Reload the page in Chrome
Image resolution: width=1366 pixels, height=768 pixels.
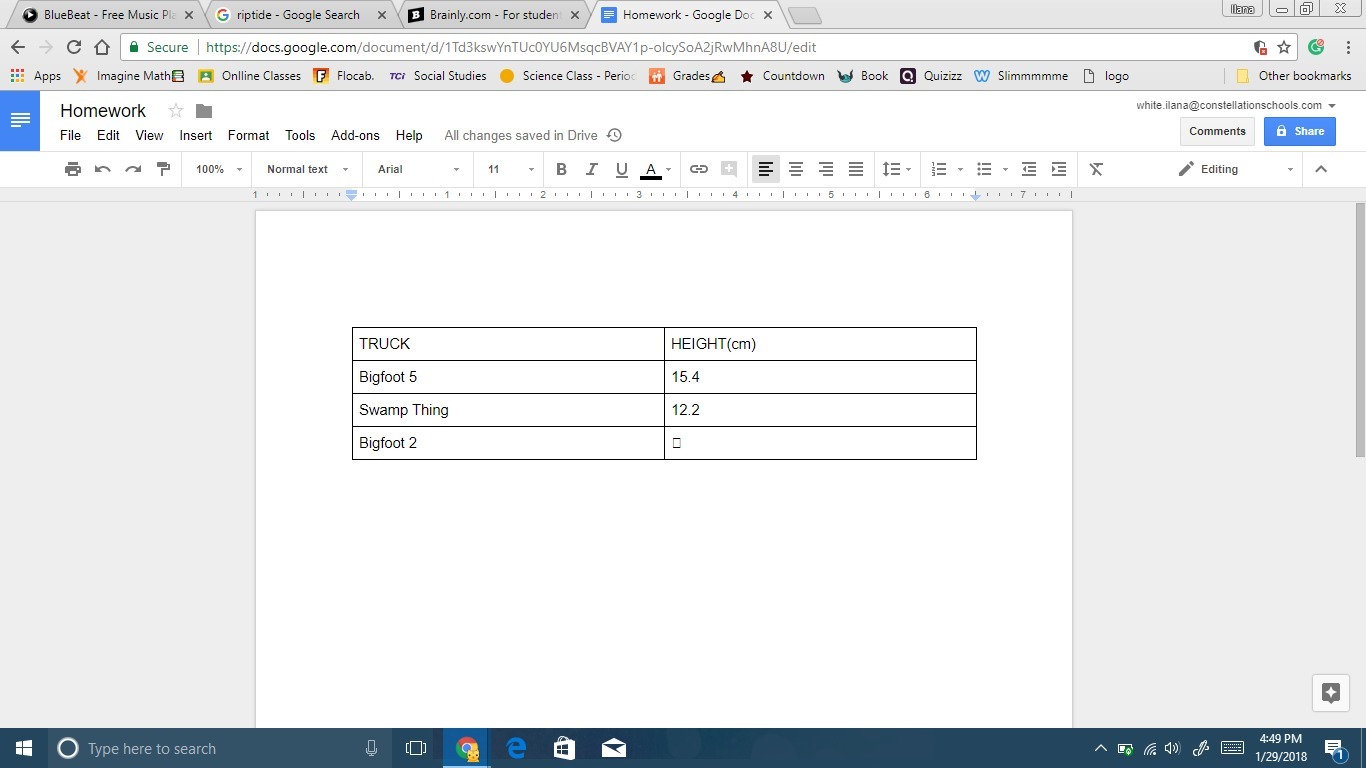pyautogui.click(x=73, y=47)
